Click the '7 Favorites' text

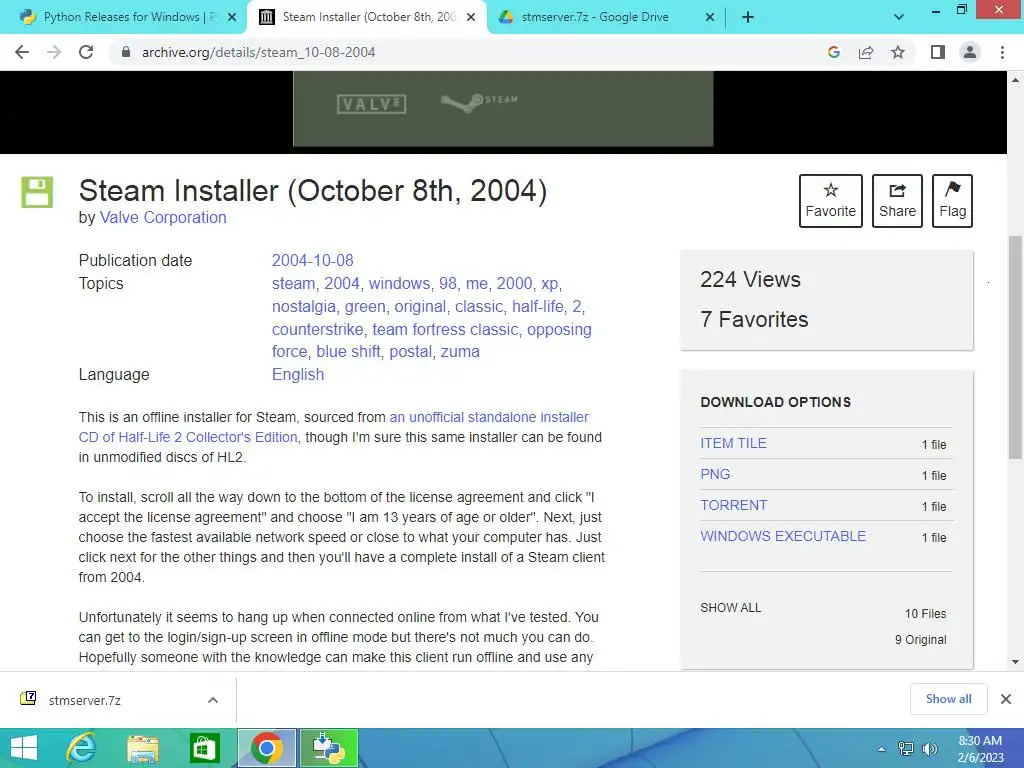tap(754, 319)
